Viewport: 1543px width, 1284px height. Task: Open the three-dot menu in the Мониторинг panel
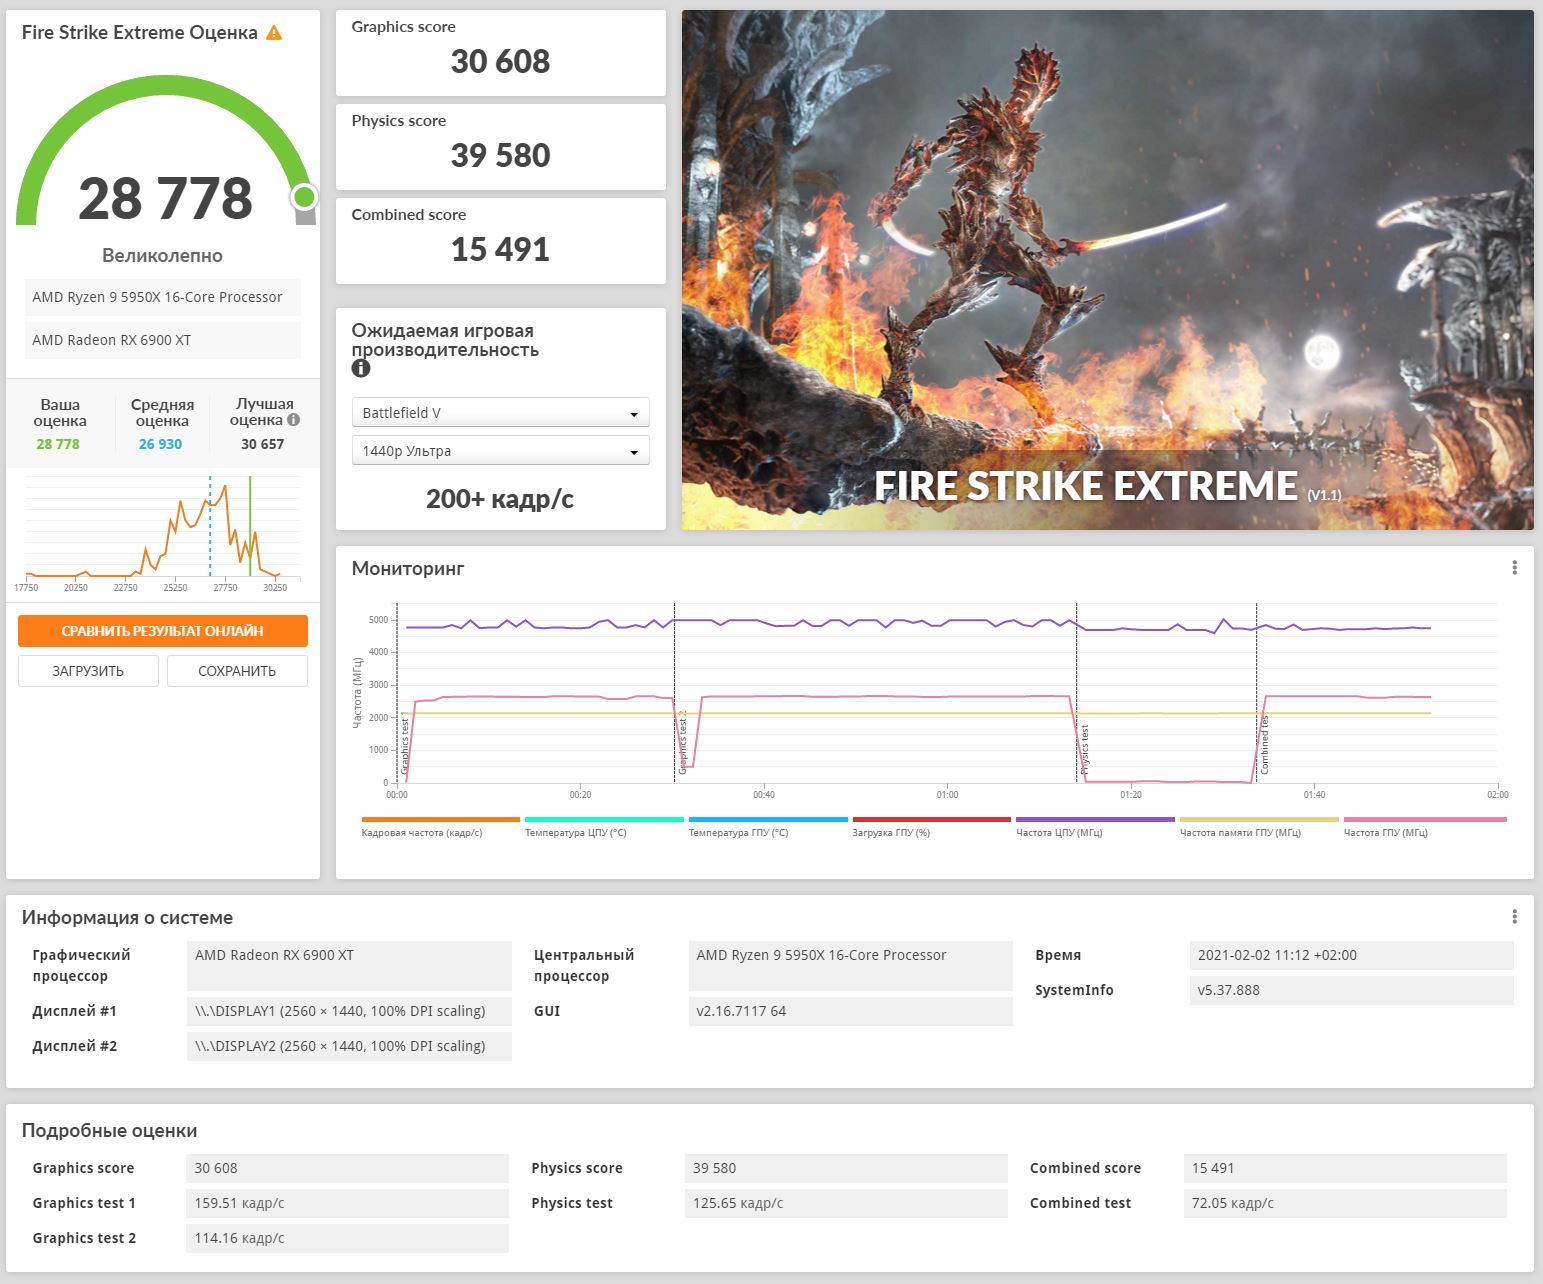[1514, 568]
